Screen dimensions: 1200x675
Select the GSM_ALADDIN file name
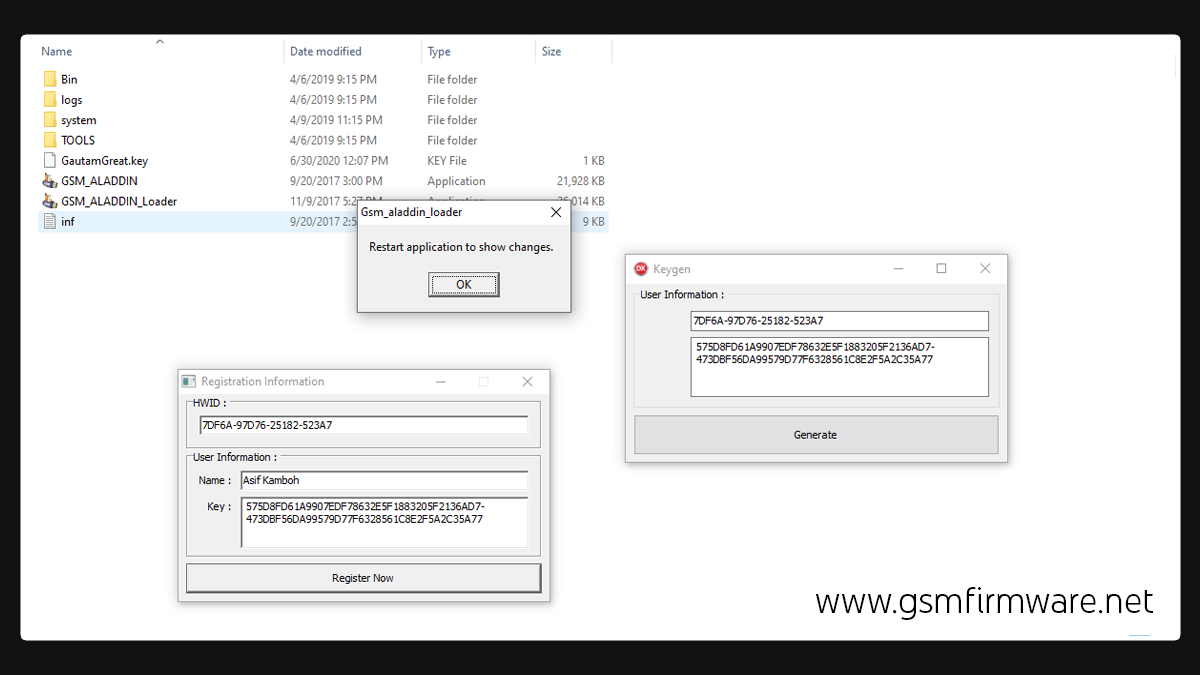[x=99, y=181]
